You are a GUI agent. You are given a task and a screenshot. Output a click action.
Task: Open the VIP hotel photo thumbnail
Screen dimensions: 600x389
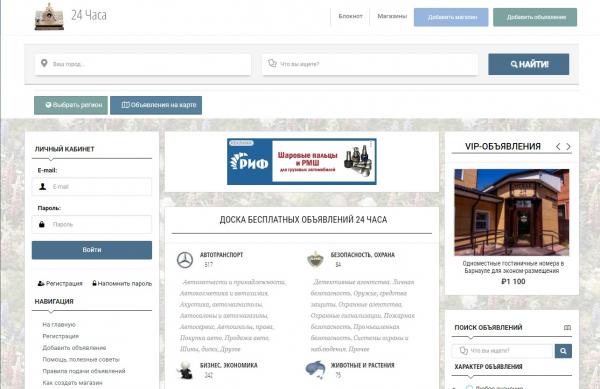point(512,212)
